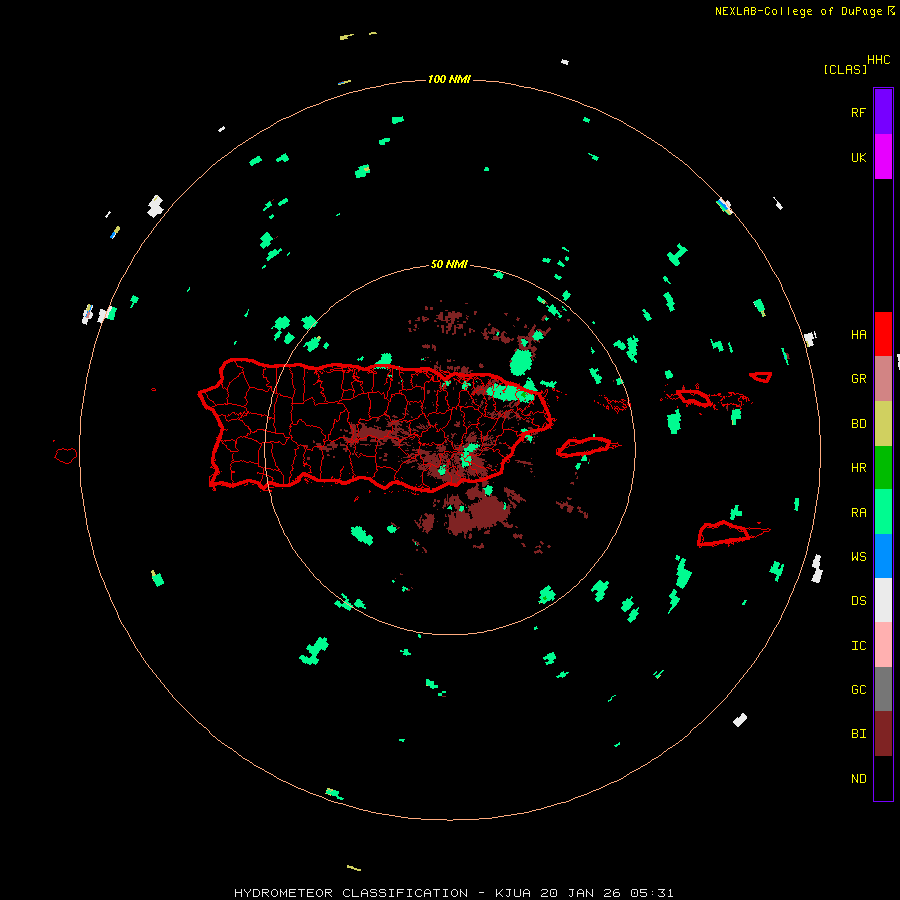This screenshot has height=900, width=900.
Task: Click the Vieques island outline
Action: (584, 447)
